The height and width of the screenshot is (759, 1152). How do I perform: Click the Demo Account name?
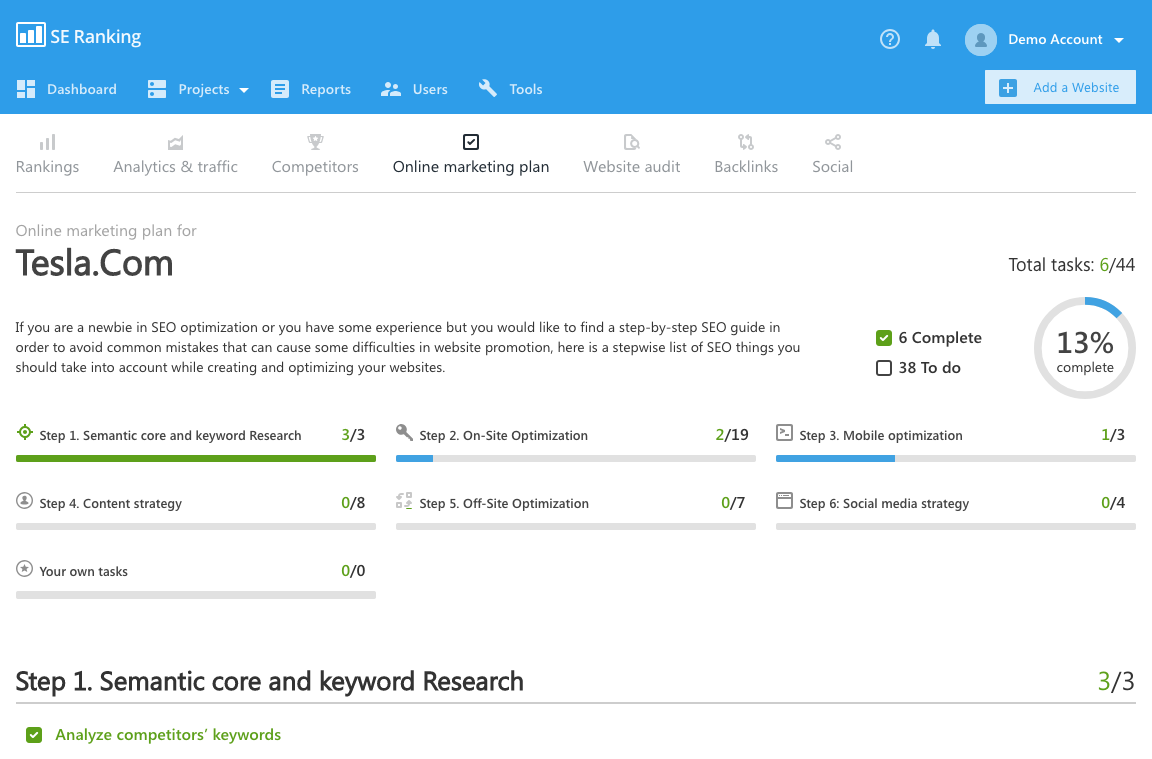(1055, 40)
